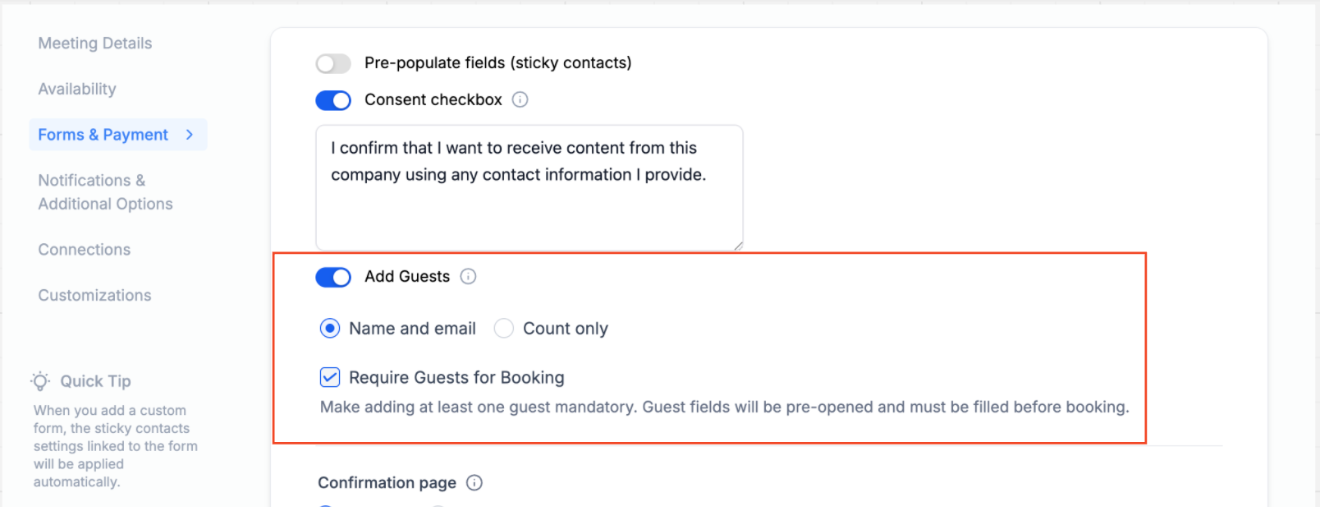The height and width of the screenshot is (507, 1320).
Task: Switch to the Connections section
Action: [x=84, y=250]
